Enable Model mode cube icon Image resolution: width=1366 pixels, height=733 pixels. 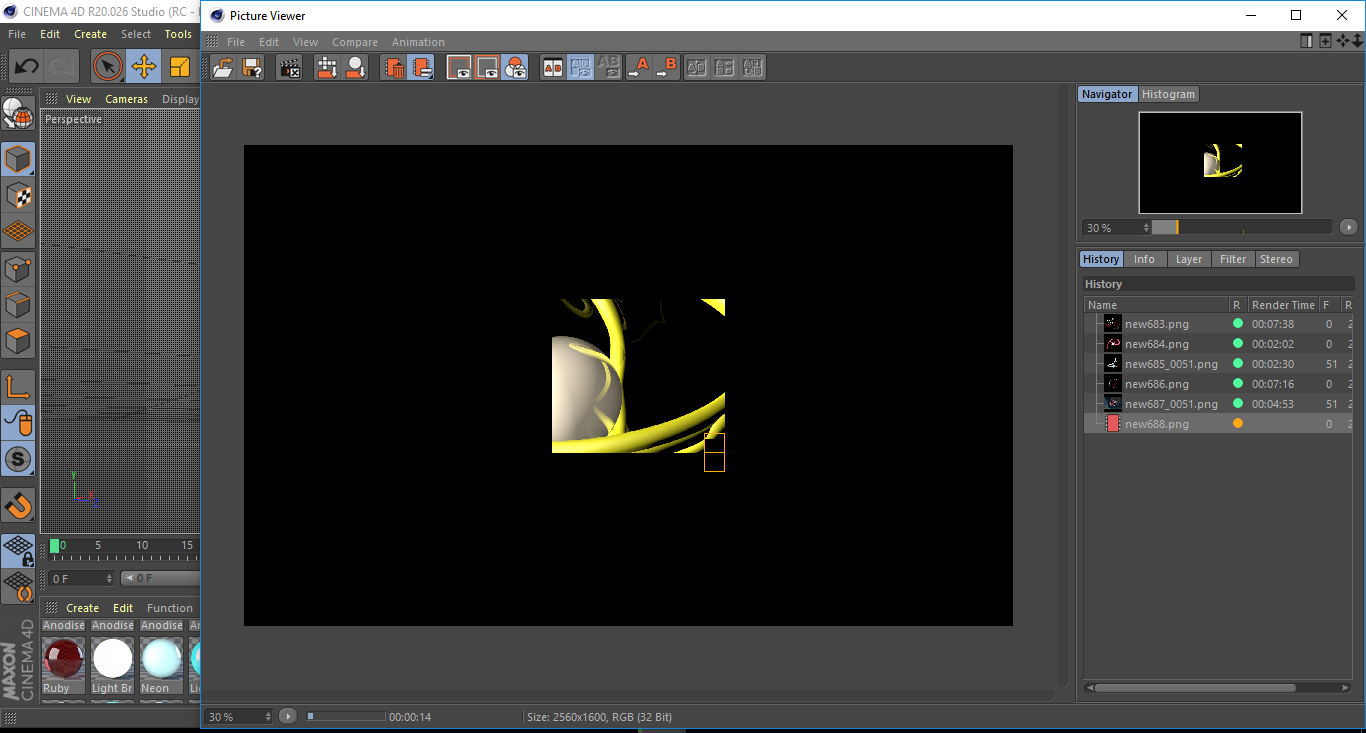pos(18,159)
